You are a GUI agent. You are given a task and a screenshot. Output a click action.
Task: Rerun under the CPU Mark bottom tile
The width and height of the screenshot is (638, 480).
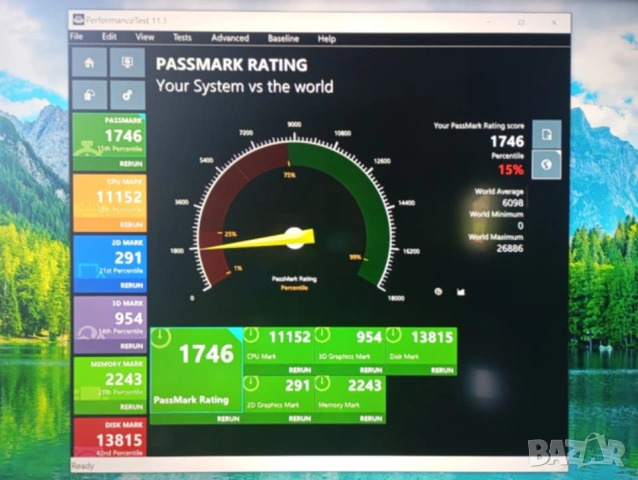coord(299,370)
